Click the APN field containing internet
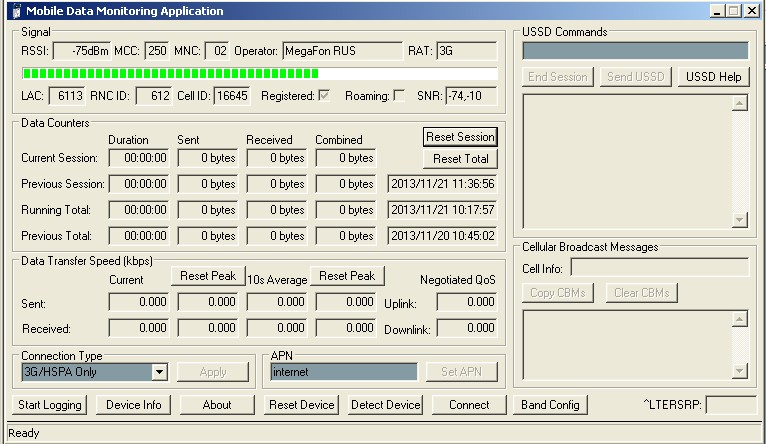Viewport: 766px width, 444px height. click(x=344, y=372)
